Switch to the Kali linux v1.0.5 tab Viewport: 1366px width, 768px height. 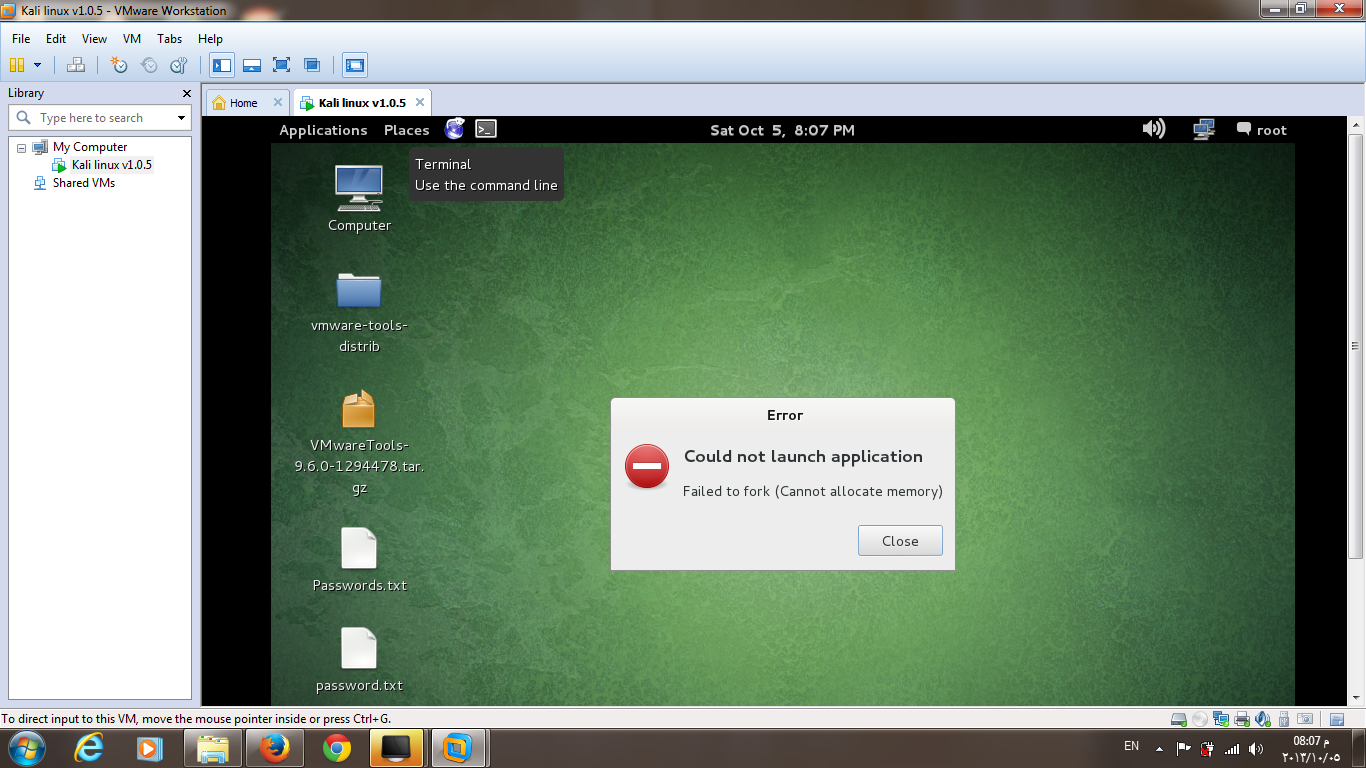pos(362,103)
